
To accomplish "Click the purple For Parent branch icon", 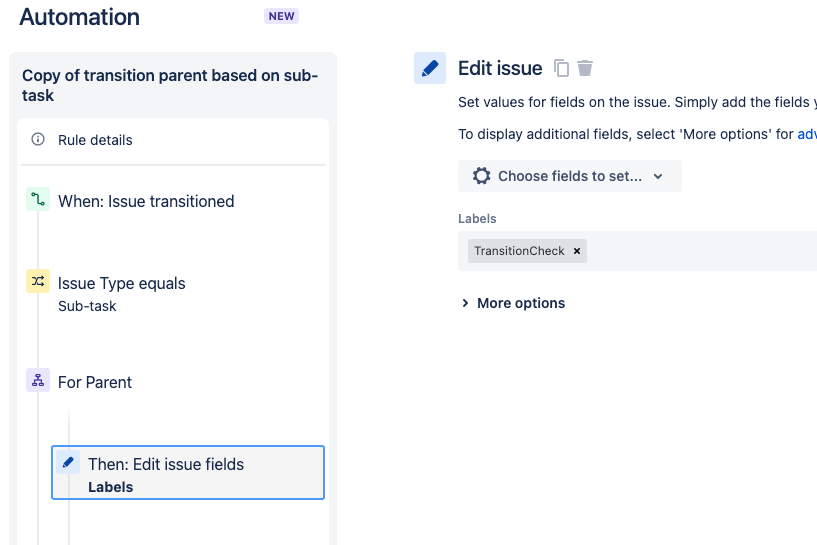I will coord(38,380).
